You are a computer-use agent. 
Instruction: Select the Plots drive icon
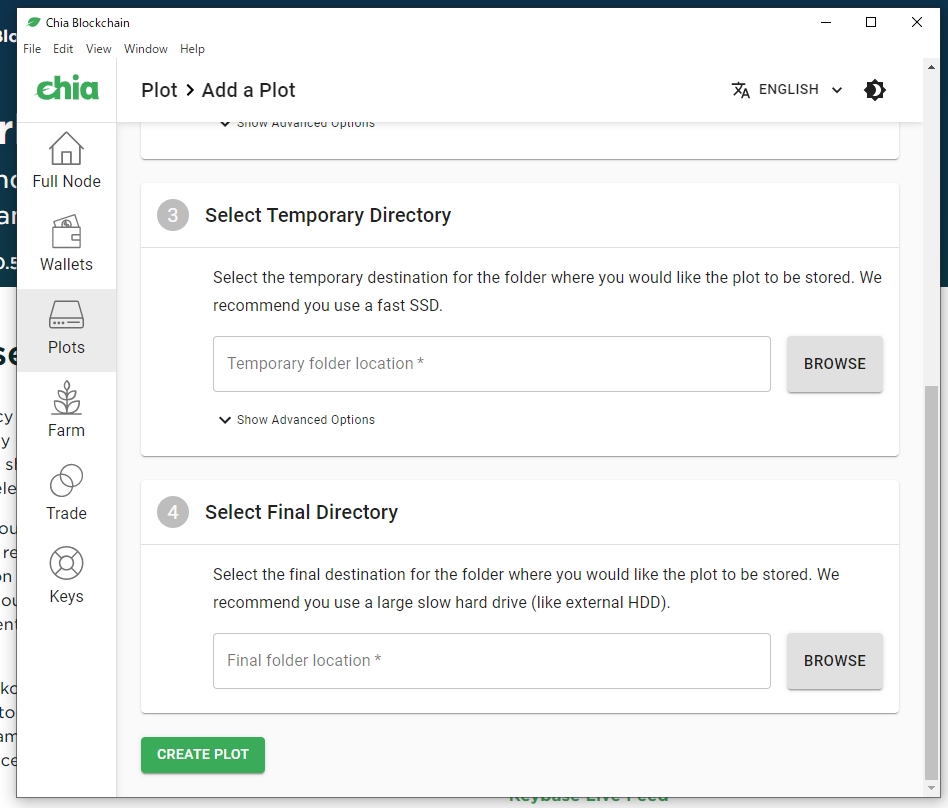pos(66,315)
